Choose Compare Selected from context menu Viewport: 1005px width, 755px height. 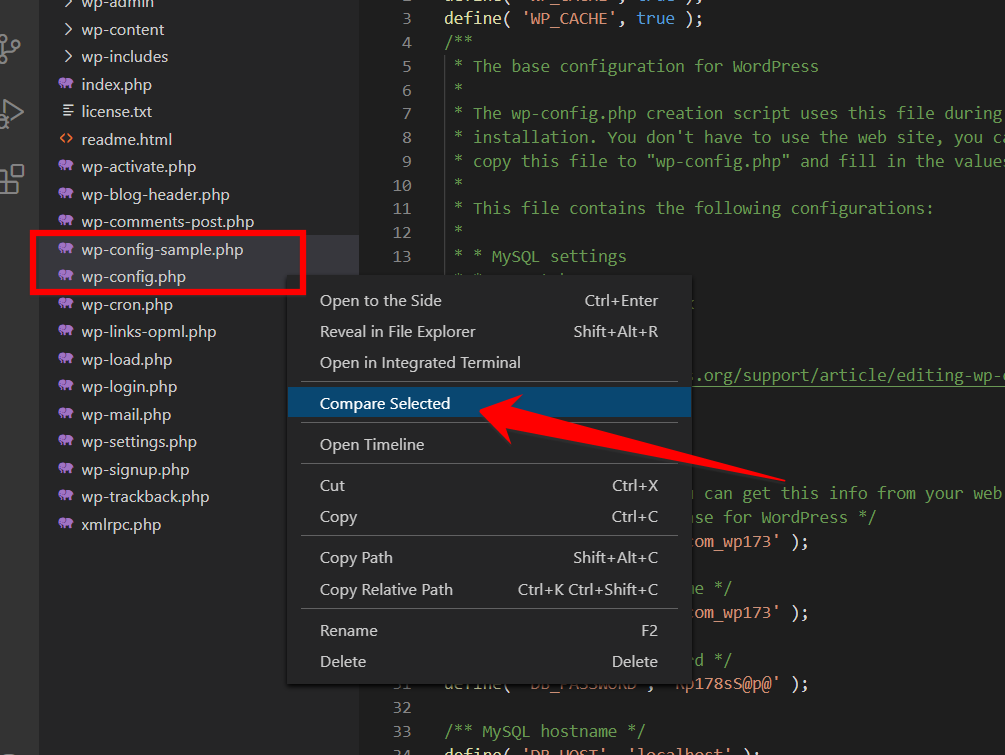click(489, 403)
